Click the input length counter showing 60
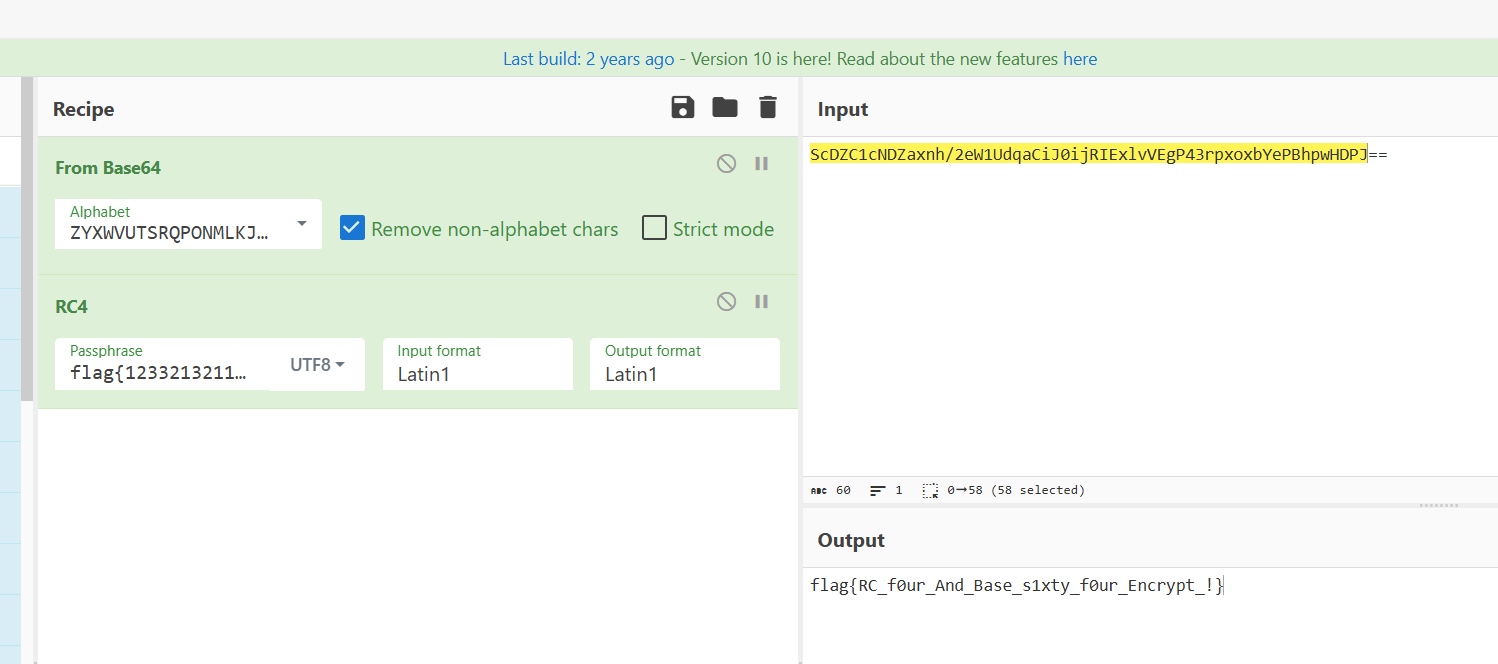This screenshot has width=1498, height=664. click(x=831, y=490)
